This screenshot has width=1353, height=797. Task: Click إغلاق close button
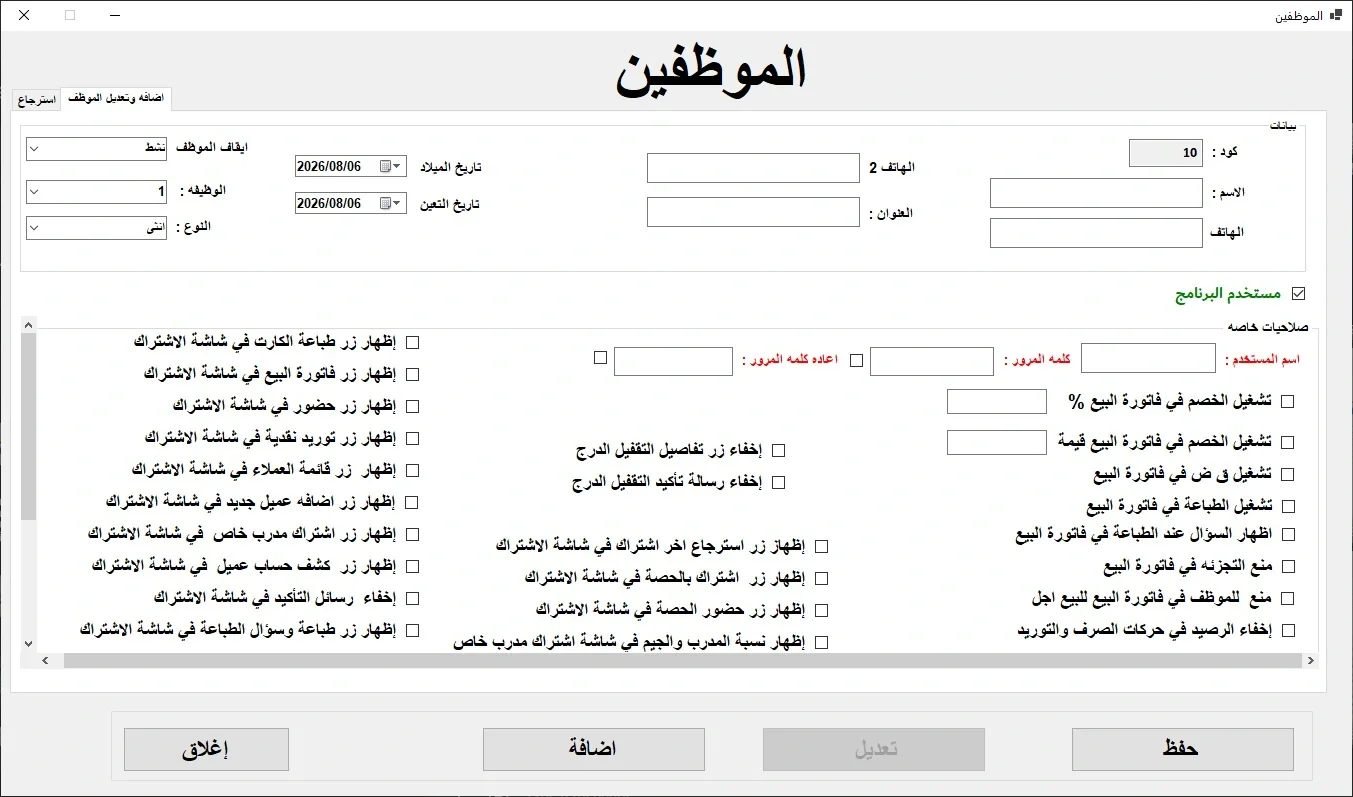pos(206,749)
